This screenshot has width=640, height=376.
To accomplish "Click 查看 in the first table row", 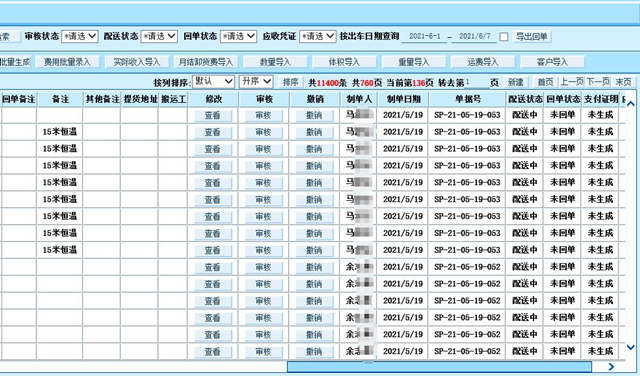I will (213, 116).
